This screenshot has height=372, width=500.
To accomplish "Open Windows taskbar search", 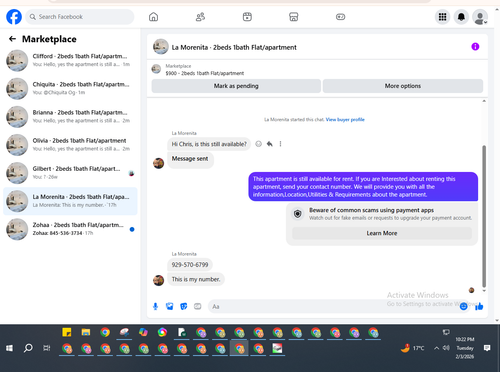I will [28, 348].
